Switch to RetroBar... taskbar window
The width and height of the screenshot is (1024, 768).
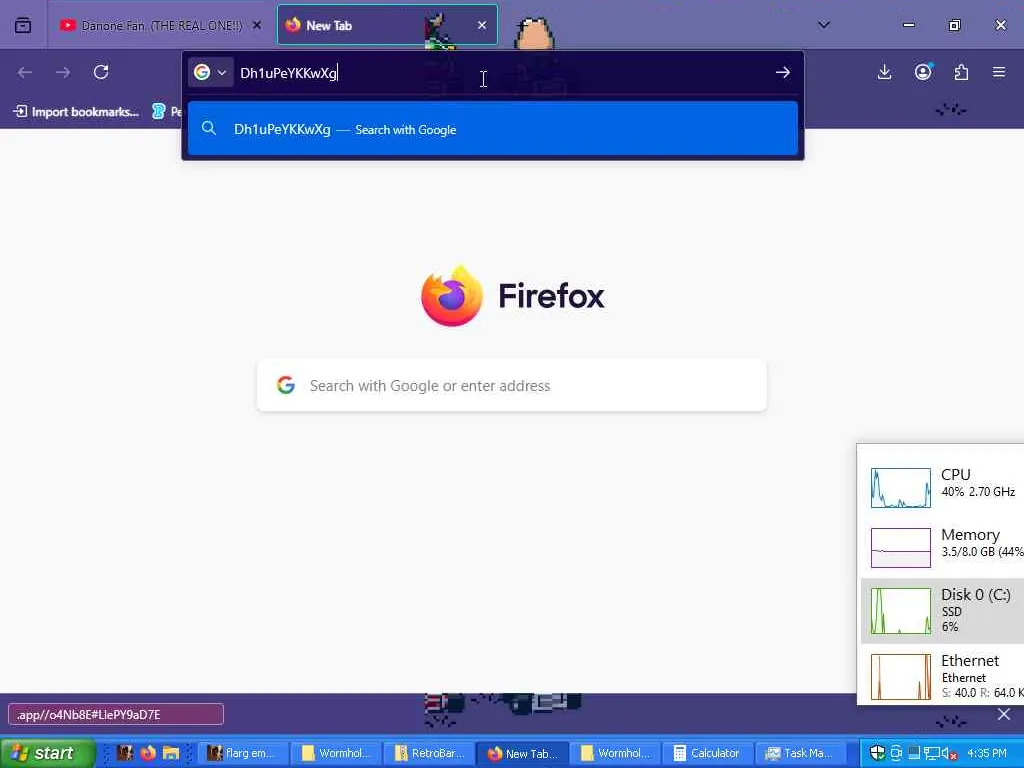[428, 753]
